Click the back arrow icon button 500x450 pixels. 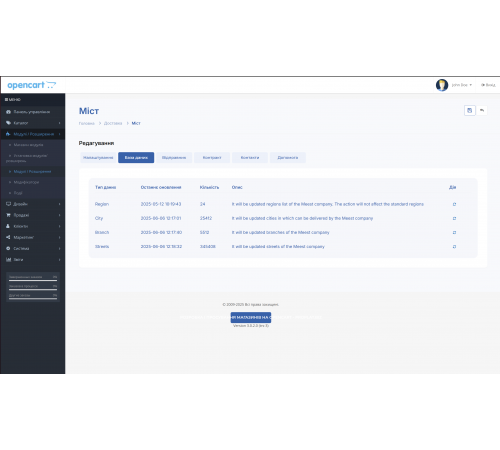click(482, 110)
